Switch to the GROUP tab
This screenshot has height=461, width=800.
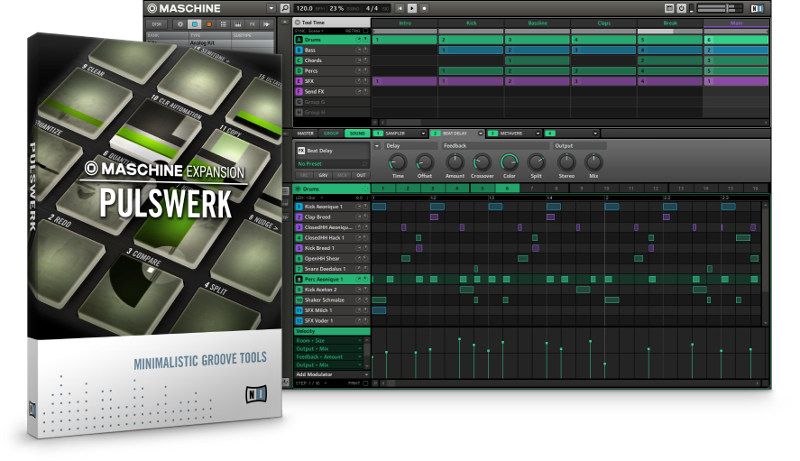pos(331,133)
